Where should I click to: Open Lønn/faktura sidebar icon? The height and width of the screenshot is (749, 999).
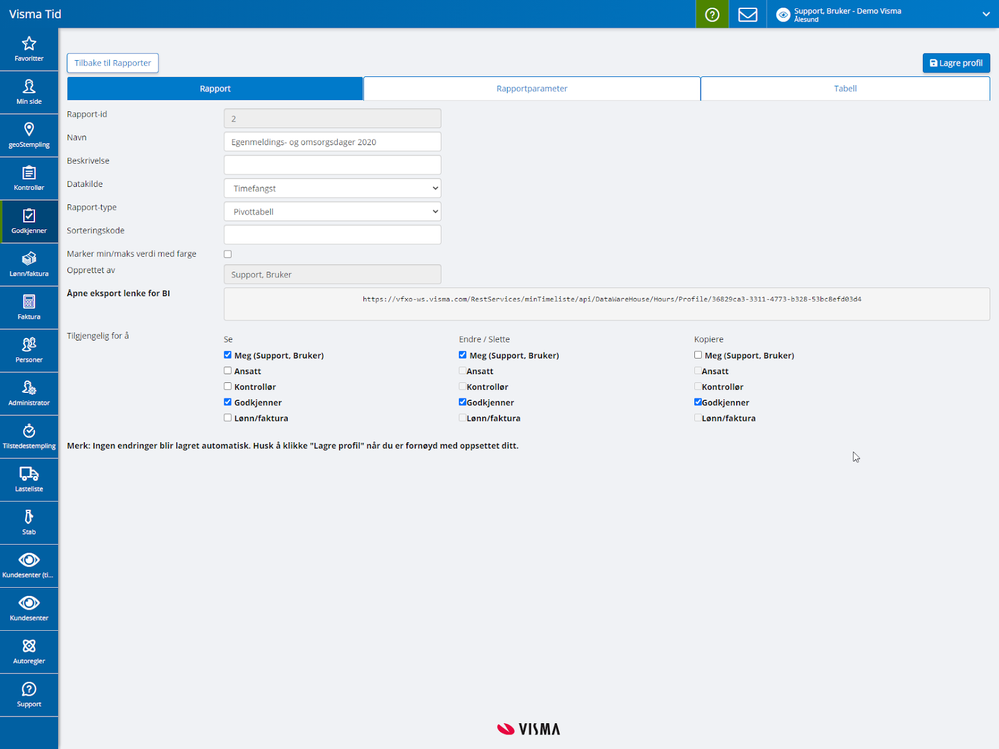point(29,259)
